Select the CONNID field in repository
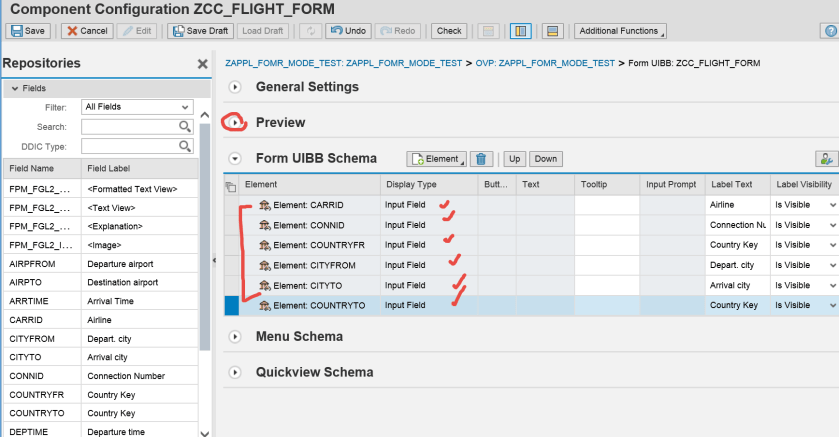The image size is (839, 437). [x=101, y=376]
